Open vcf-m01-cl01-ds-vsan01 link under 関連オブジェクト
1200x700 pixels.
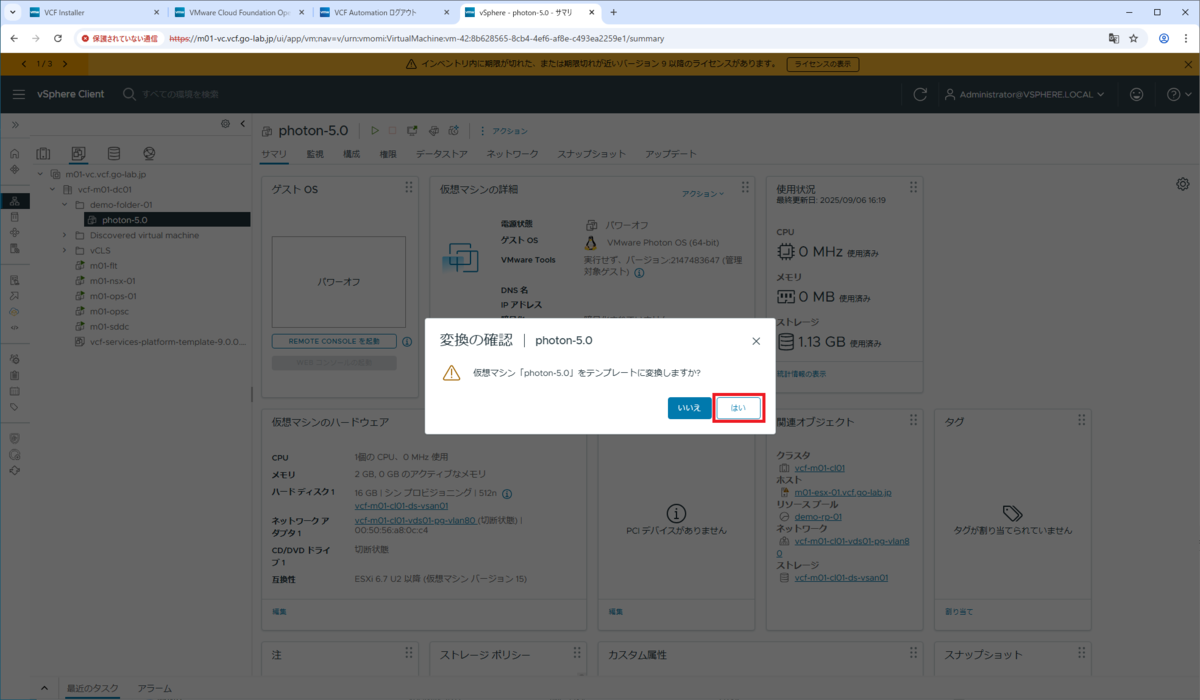click(841, 577)
